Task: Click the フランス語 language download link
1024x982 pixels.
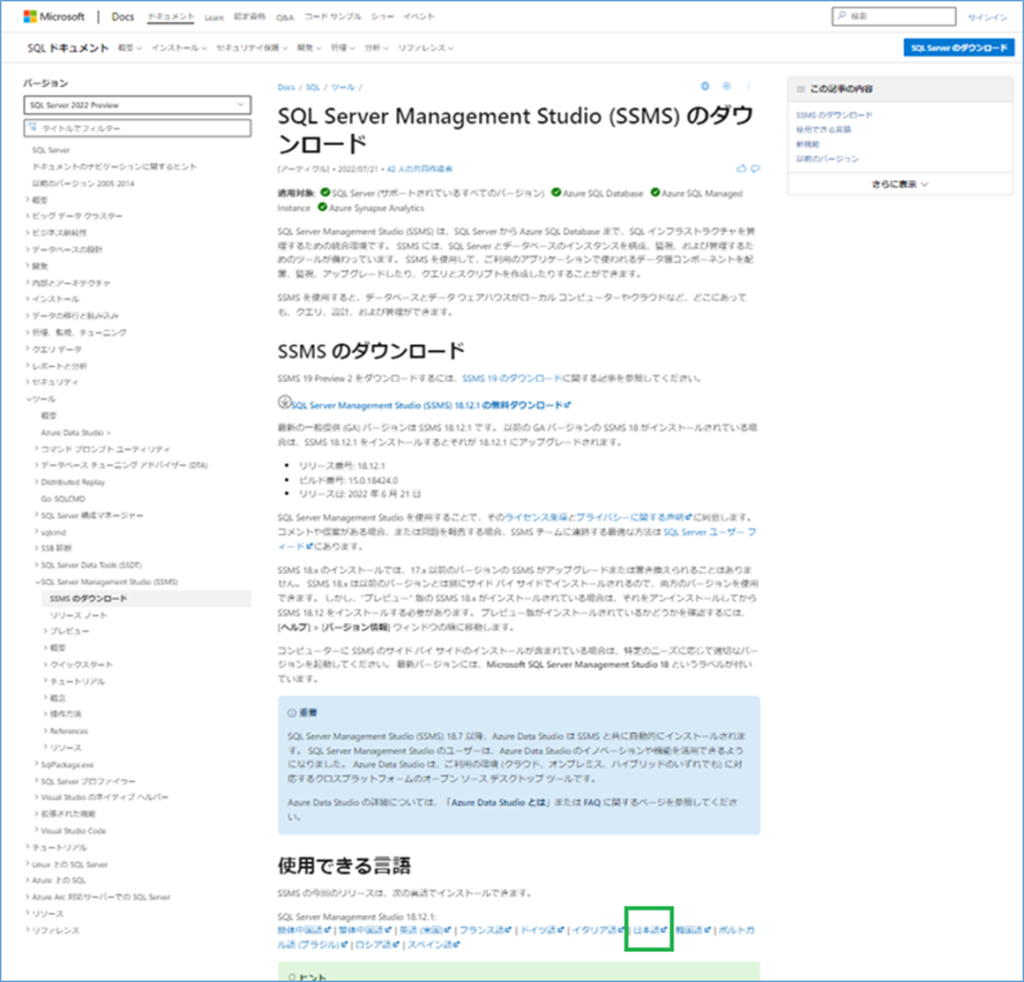Action: (x=485, y=930)
